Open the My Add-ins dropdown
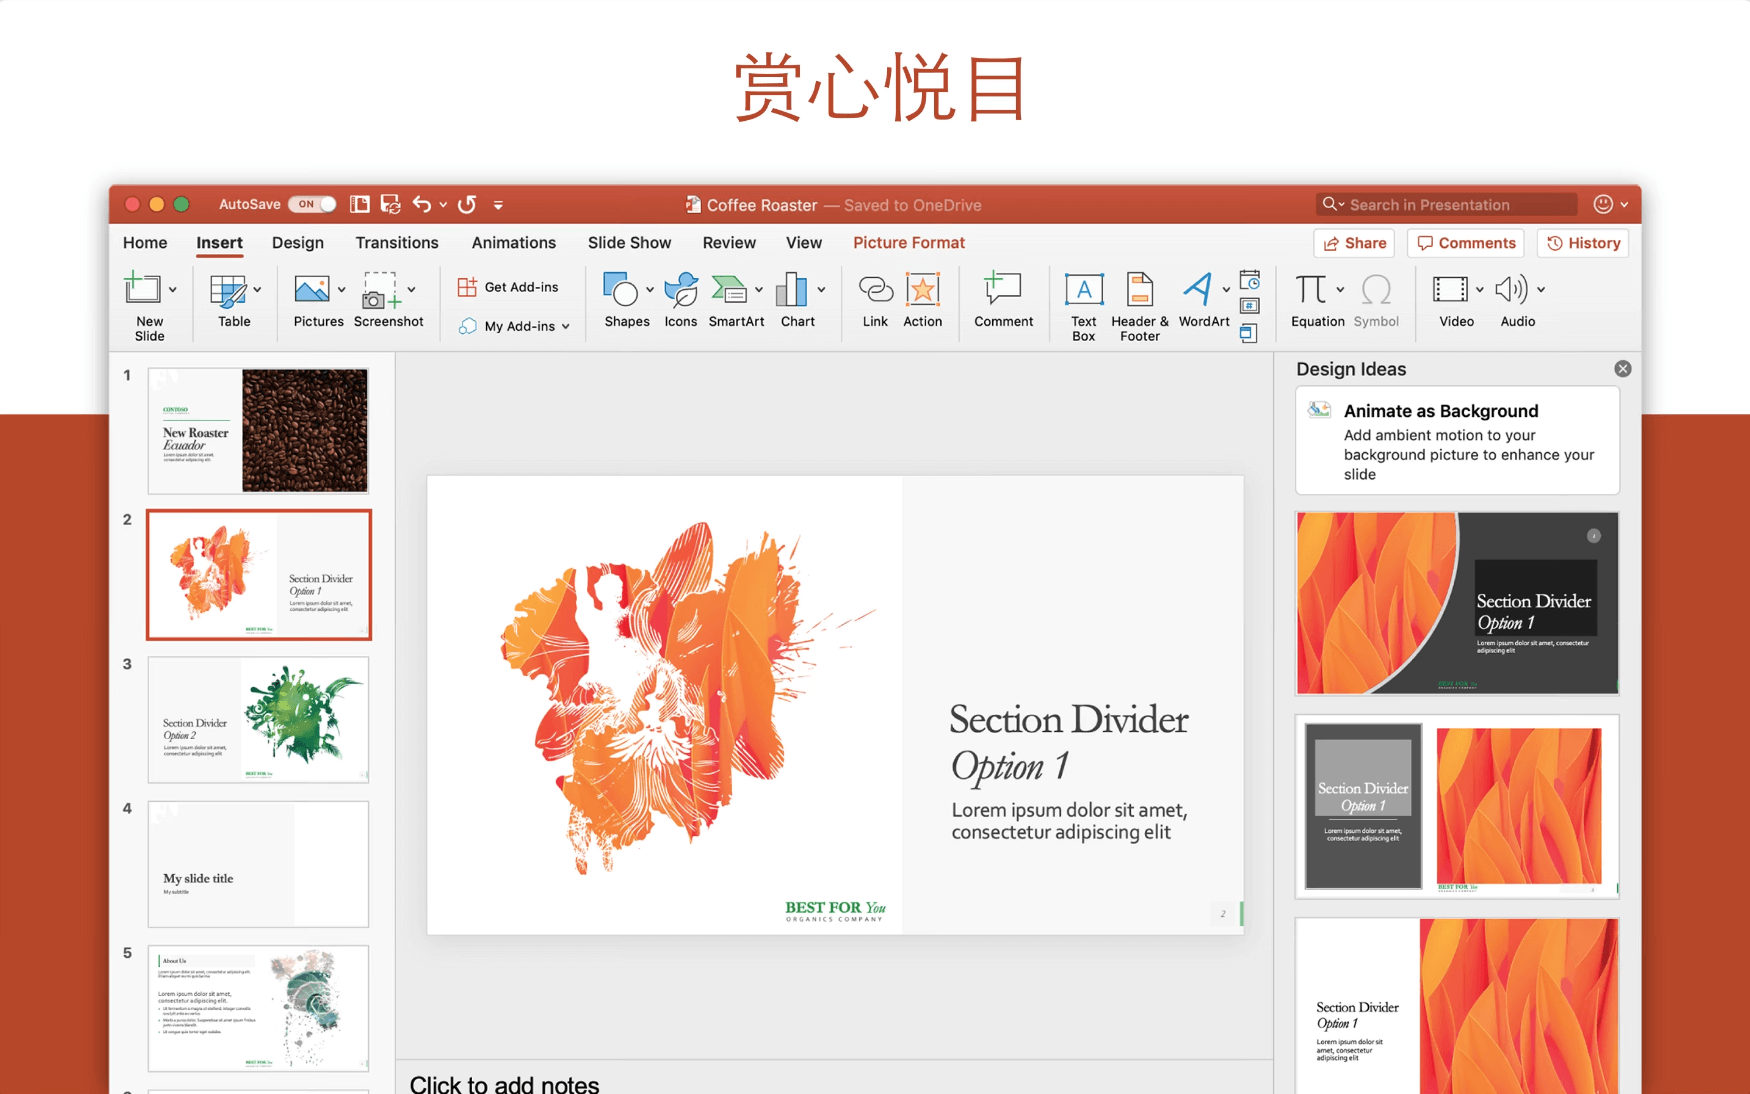Image resolution: width=1750 pixels, height=1094 pixels. [567, 325]
